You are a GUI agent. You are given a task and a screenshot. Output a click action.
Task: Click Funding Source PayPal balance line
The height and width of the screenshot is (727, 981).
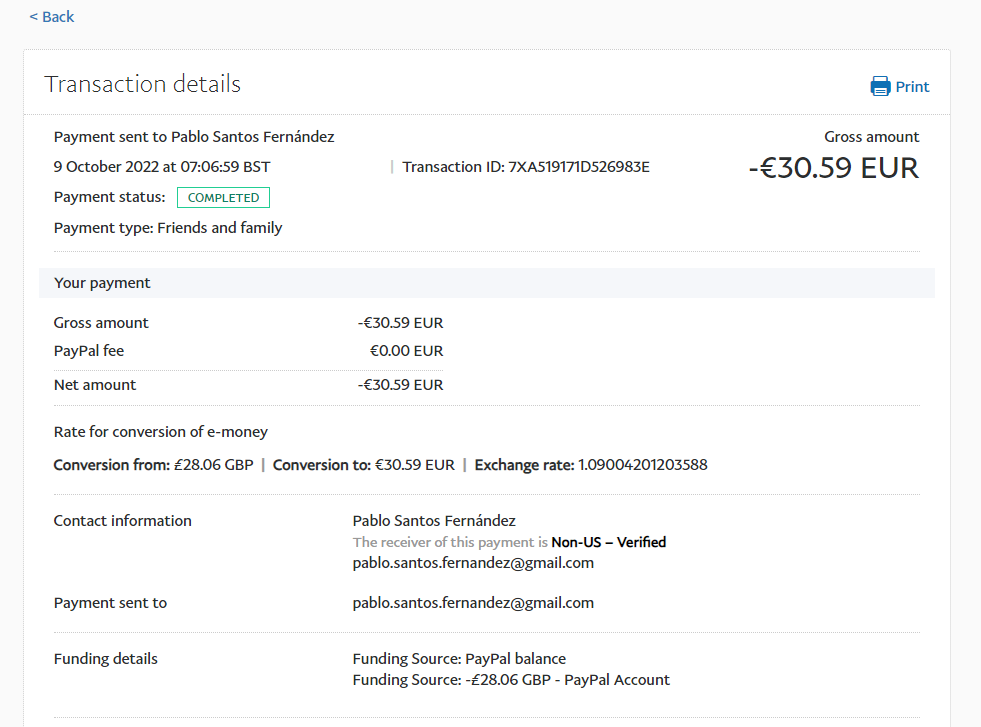pos(459,659)
